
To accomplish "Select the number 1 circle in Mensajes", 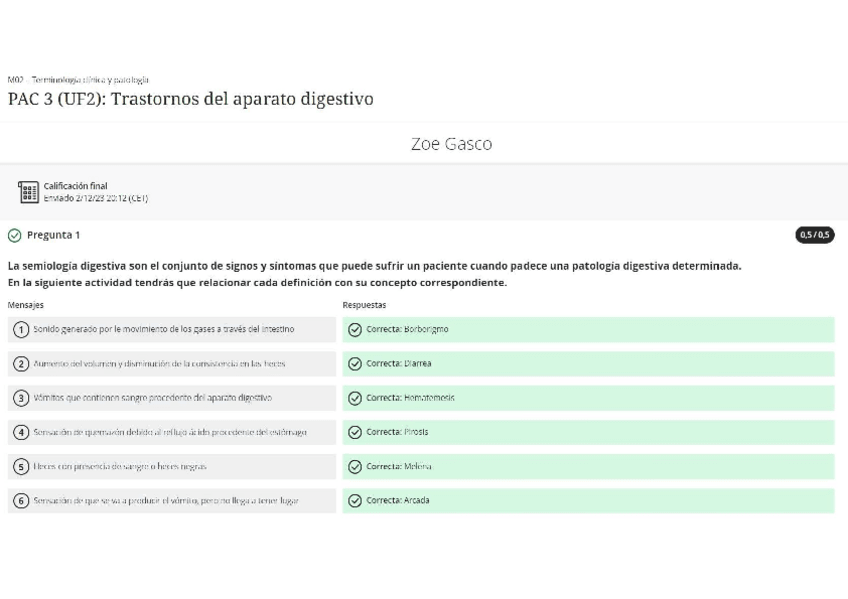I will click(x=21, y=330).
